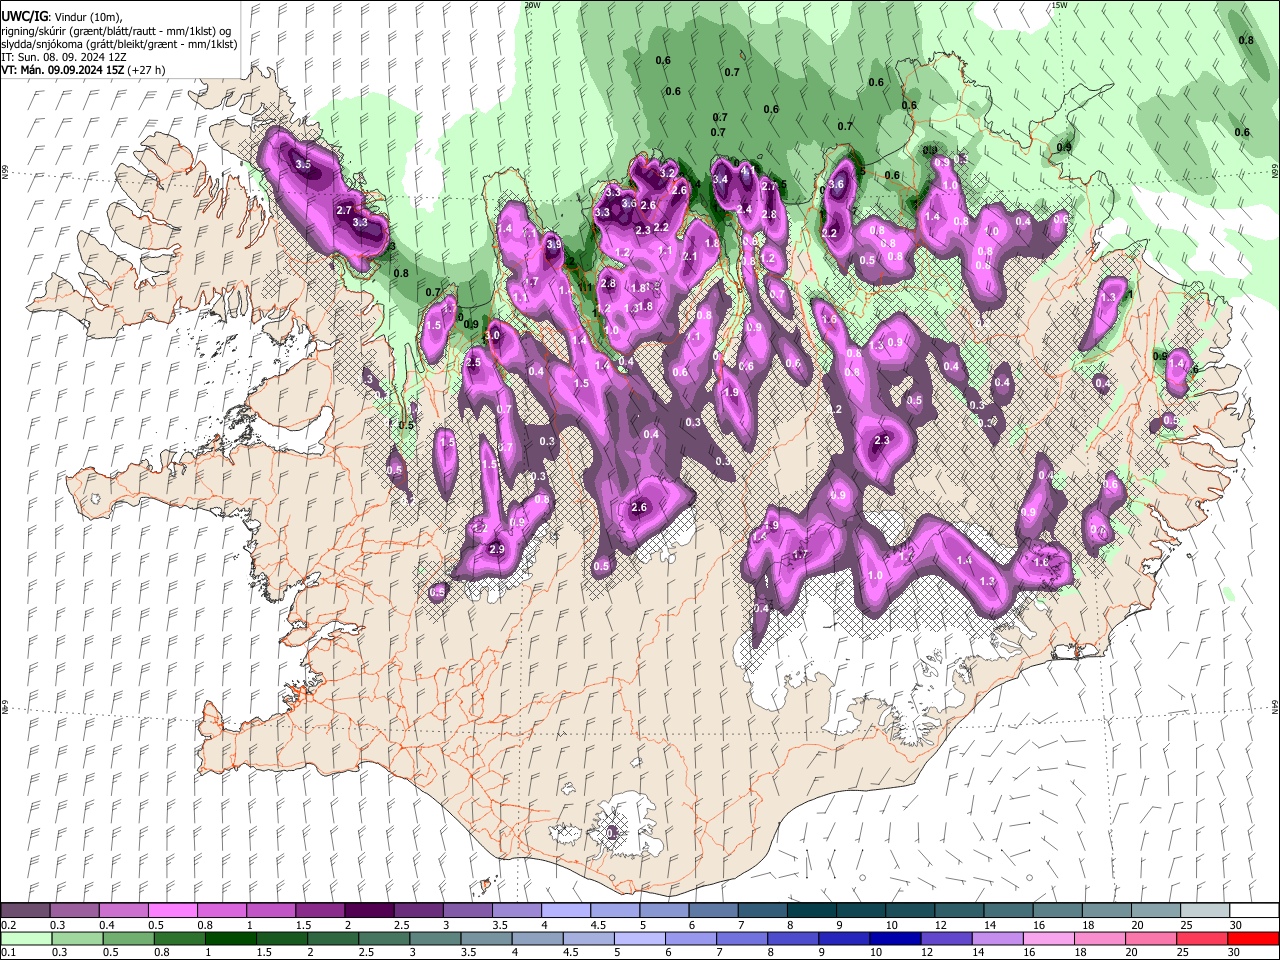Pick the bright magenta 0.5 swatch, upper scale
The height and width of the screenshot is (960, 1280).
[x=172, y=911]
